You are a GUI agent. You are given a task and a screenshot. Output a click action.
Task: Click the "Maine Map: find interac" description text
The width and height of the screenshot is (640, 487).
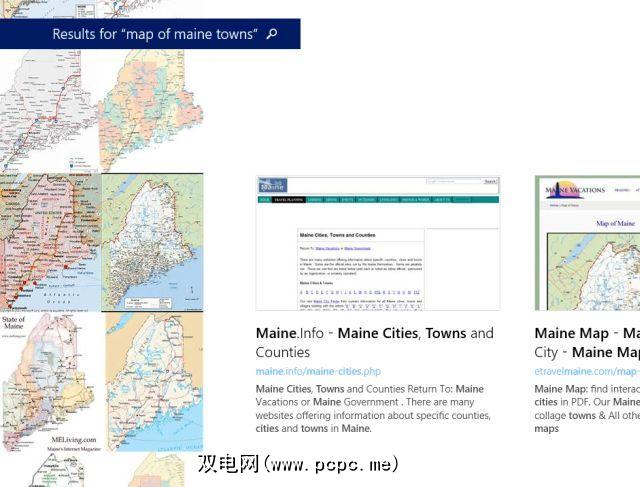coord(587,409)
